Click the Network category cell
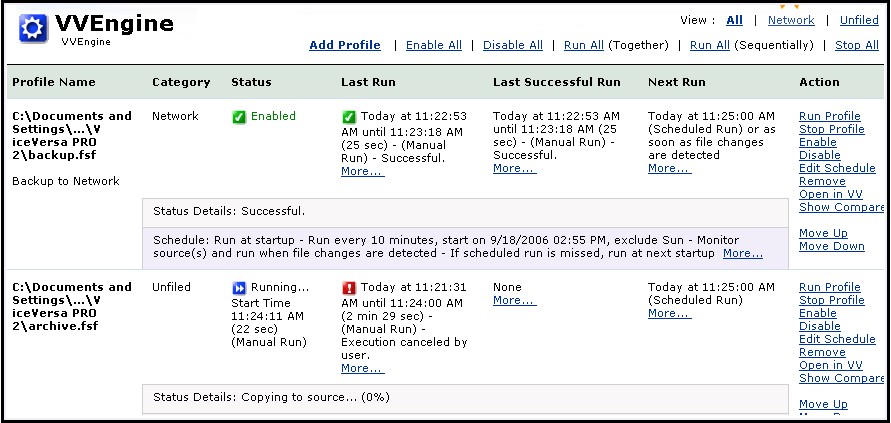891x423 pixels. click(x=175, y=116)
